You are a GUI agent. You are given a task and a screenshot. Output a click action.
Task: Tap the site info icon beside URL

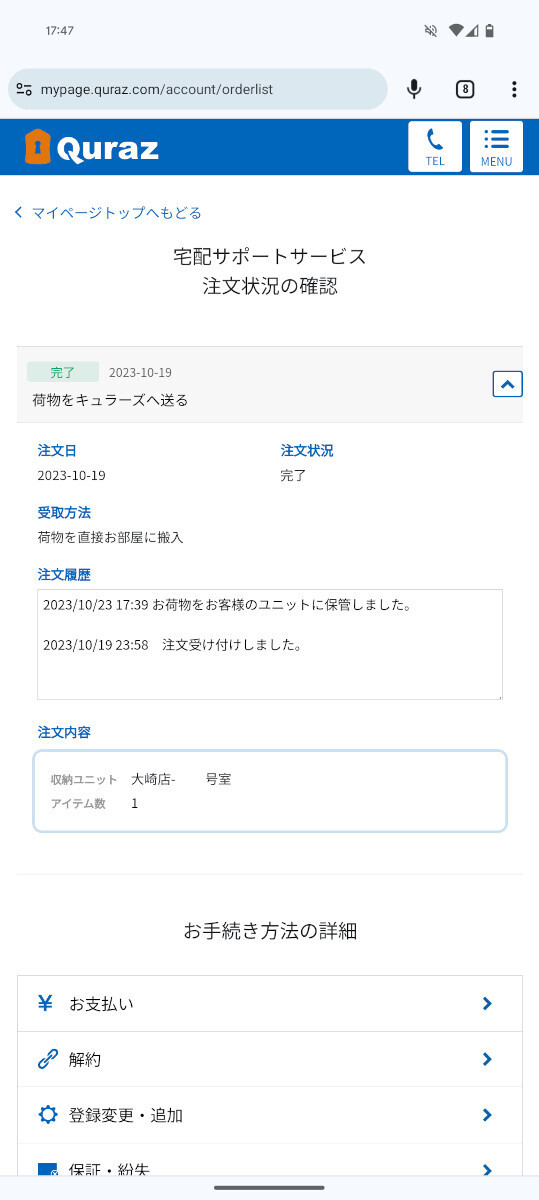click(24, 89)
